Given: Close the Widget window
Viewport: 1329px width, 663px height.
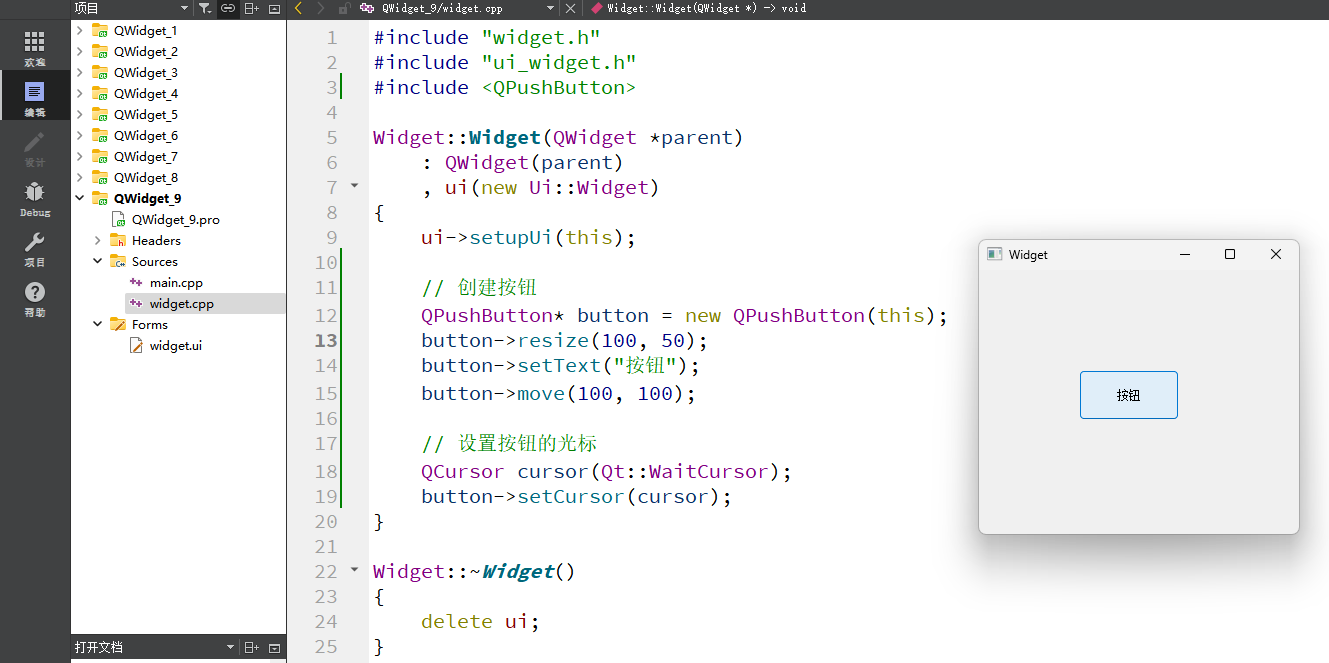Looking at the screenshot, I should 1275,254.
